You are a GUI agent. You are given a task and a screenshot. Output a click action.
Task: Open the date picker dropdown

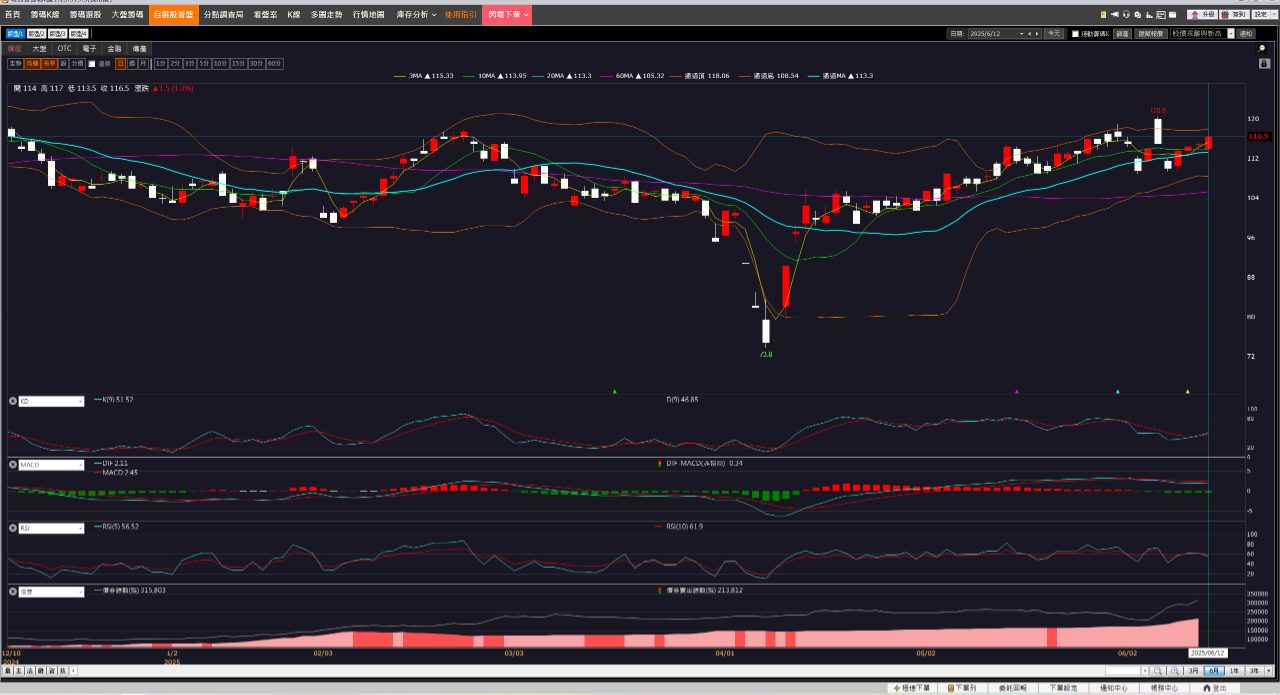(x=1021, y=34)
